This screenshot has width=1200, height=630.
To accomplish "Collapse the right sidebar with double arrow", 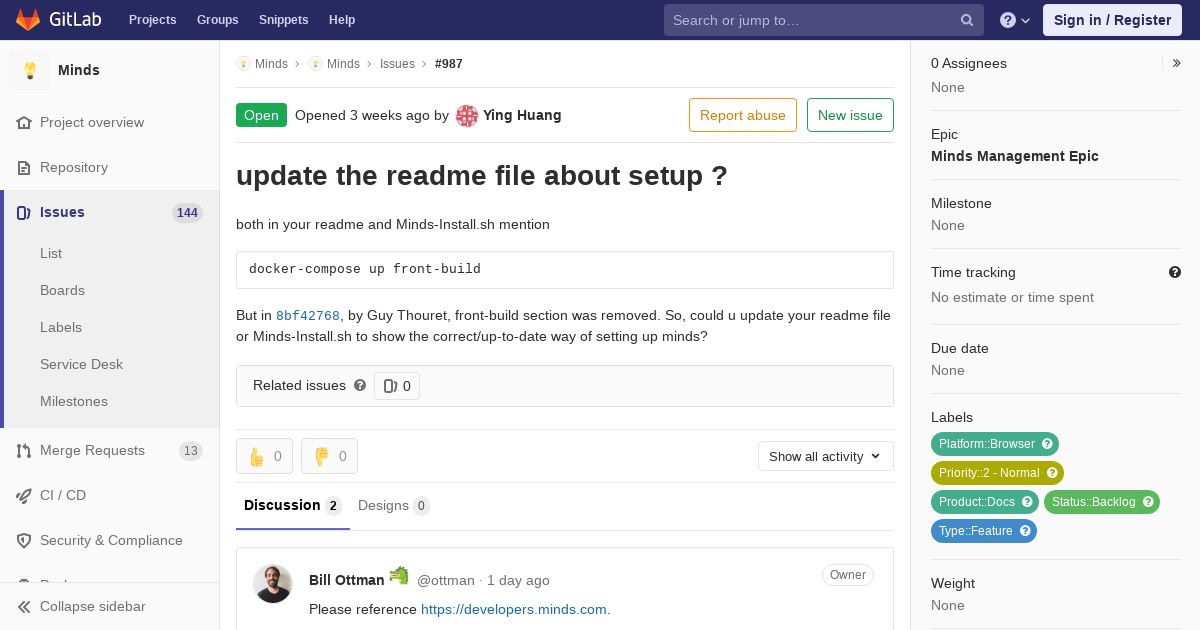I will (x=1177, y=63).
